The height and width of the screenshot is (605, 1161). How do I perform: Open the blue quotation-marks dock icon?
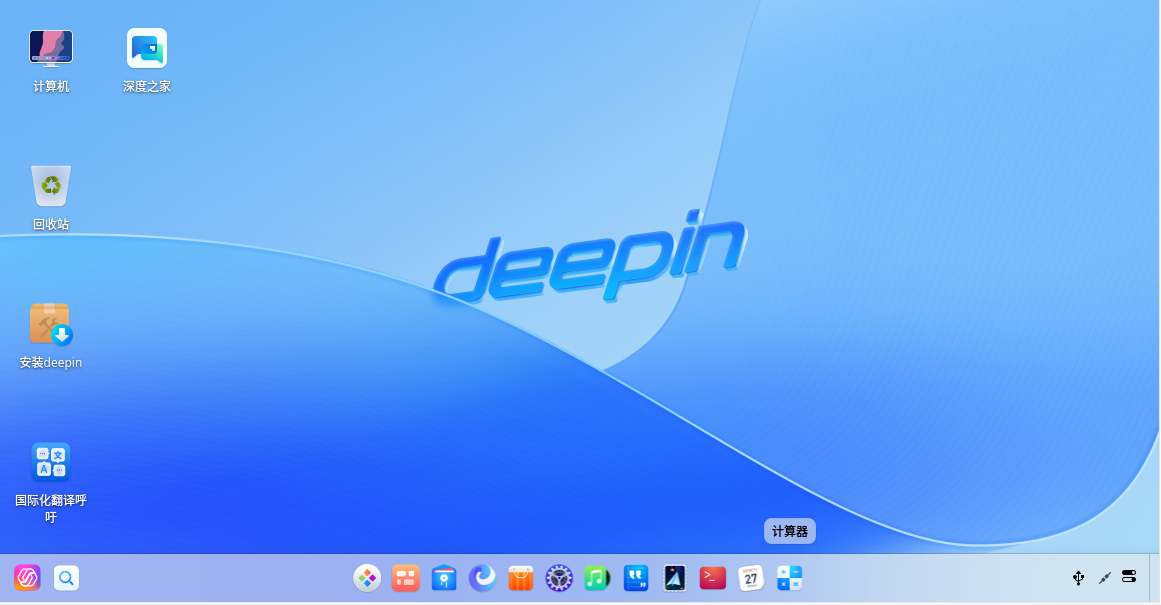[x=636, y=578]
